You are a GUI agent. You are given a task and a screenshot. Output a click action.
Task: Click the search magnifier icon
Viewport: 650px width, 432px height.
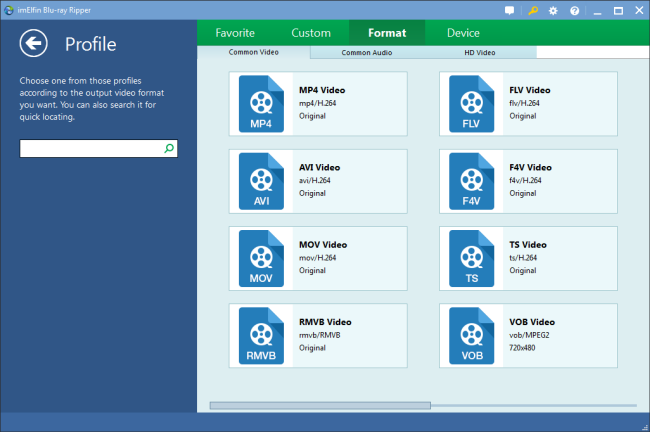coord(169,148)
